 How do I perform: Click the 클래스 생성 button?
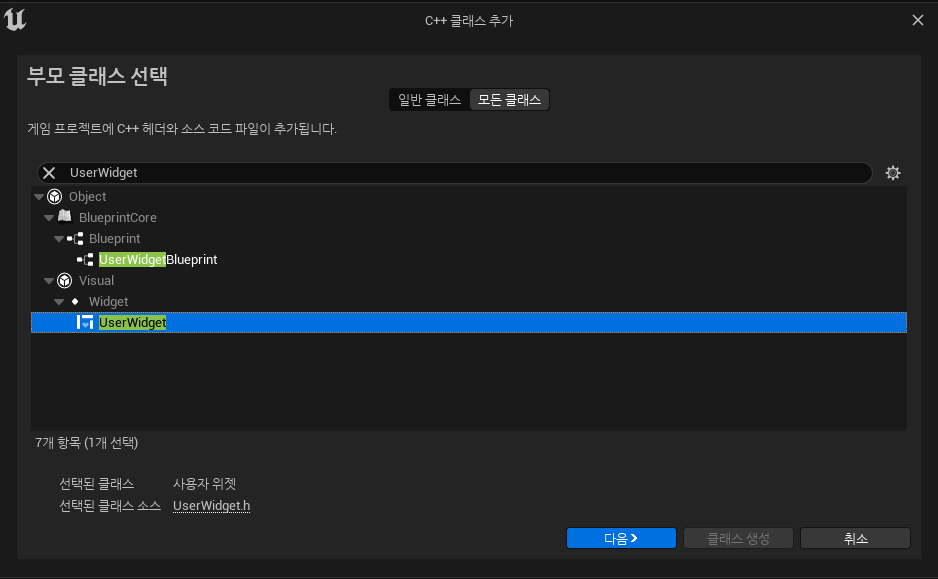[x=738, y=538]
